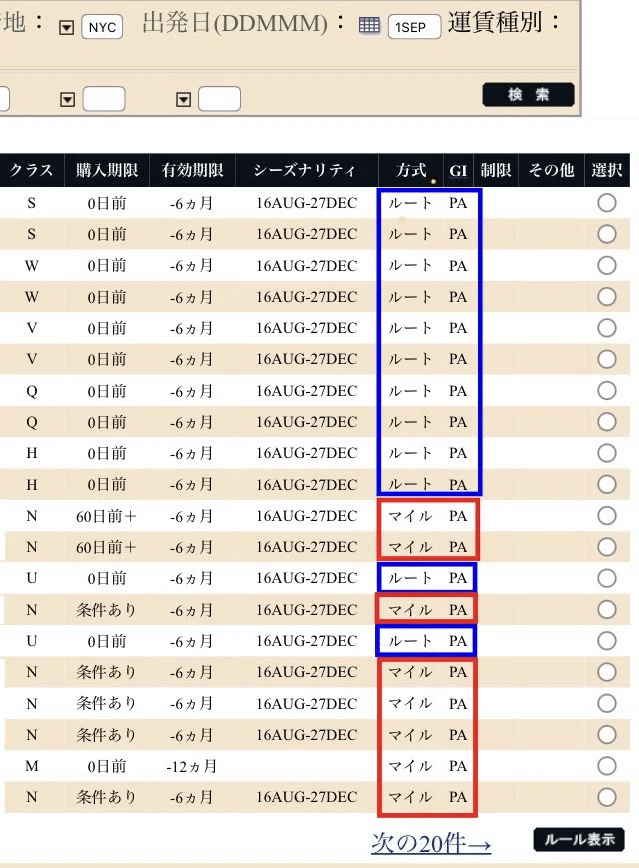This screenshot has height=868, width=639.
Task: Select radio button for last N 条件あり row
Action: tap(607, 797)
